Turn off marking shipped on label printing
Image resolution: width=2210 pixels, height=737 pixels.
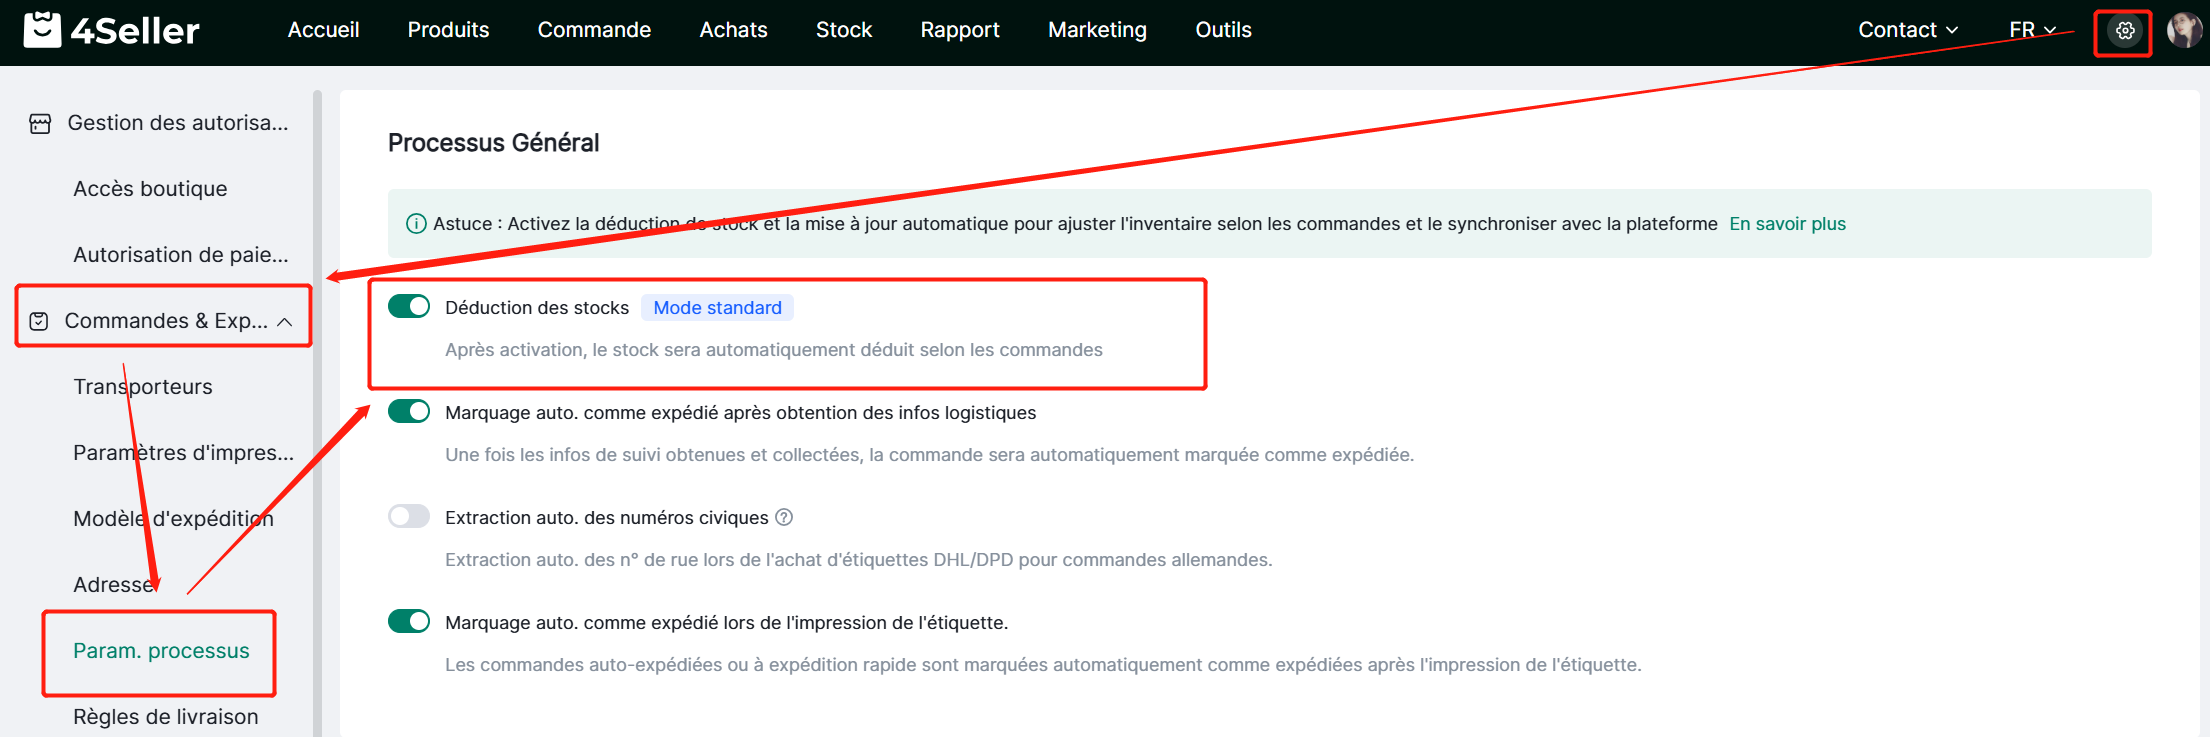click(x=409, y=621)
